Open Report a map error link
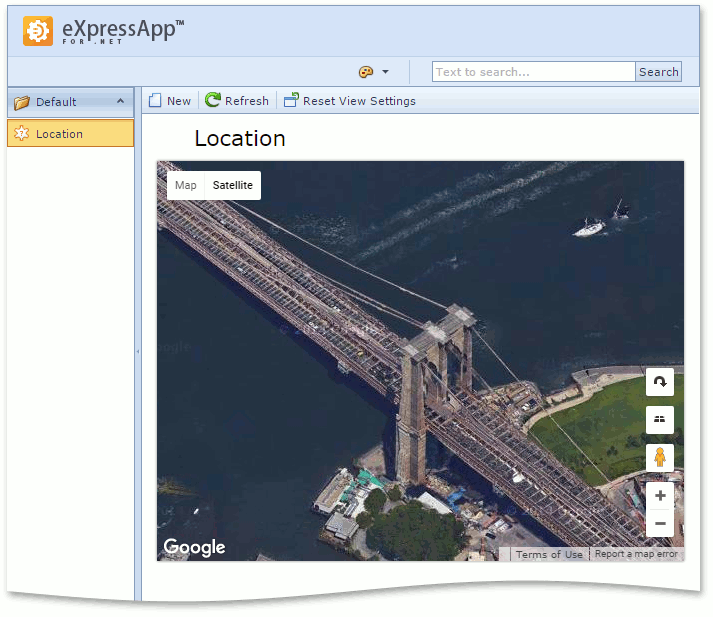Screen dimensions: 713x617 [x=636, y=554]
